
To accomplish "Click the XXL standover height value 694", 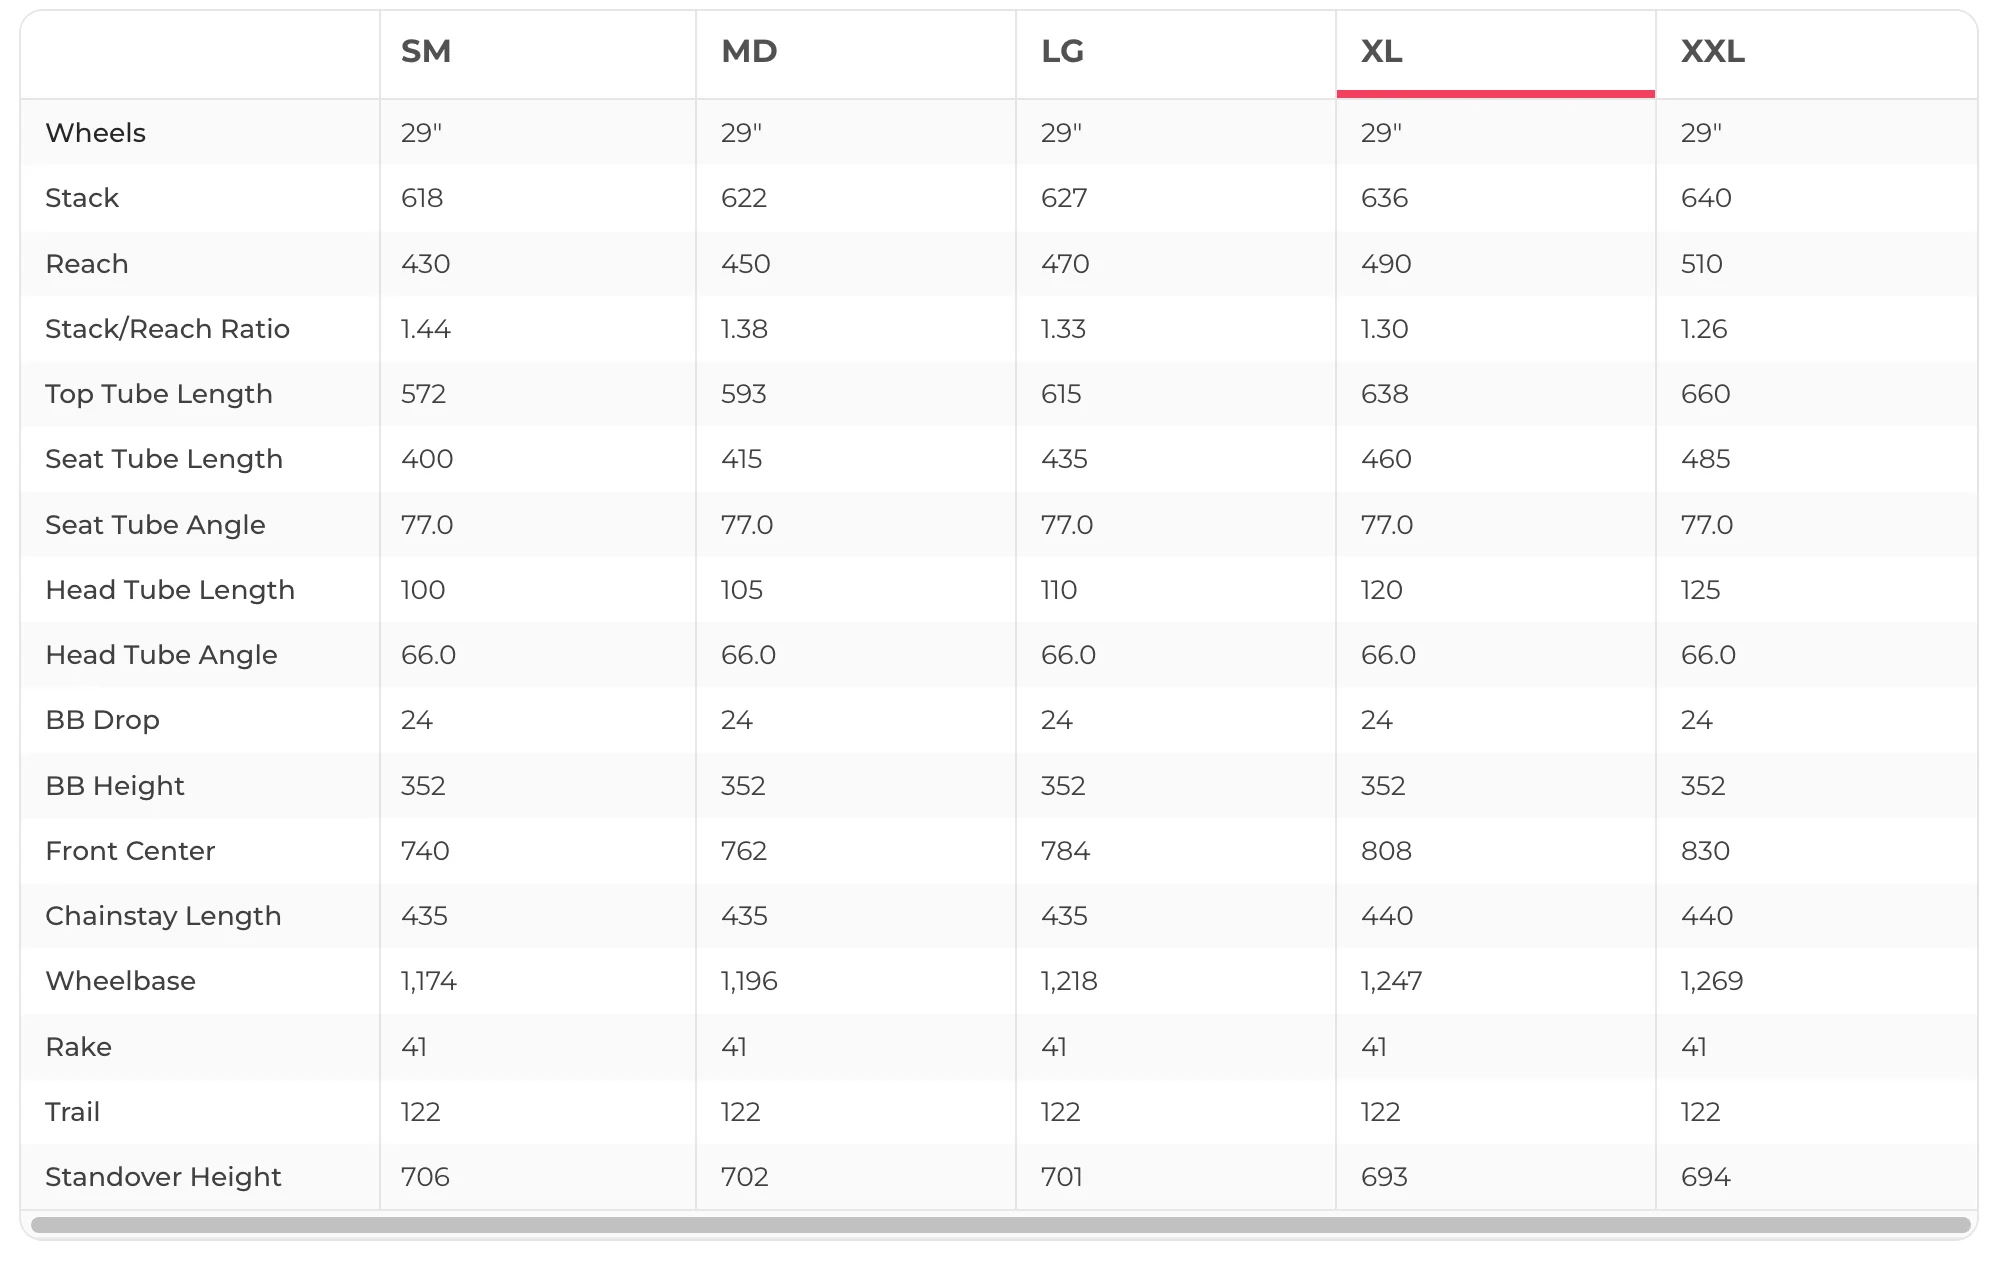I will coord(1706,1177).
